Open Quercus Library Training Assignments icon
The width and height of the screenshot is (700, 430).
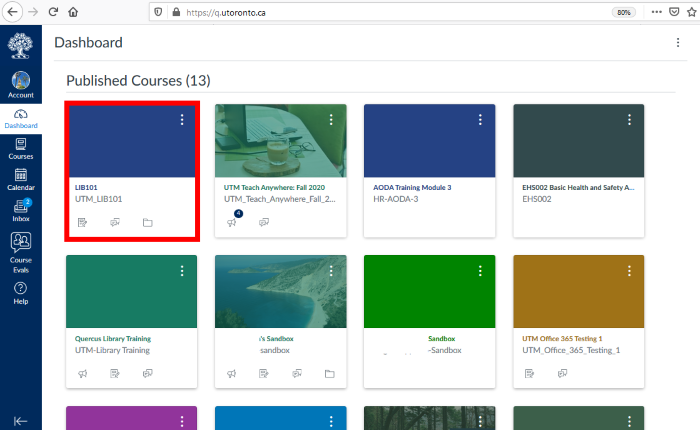115,373
